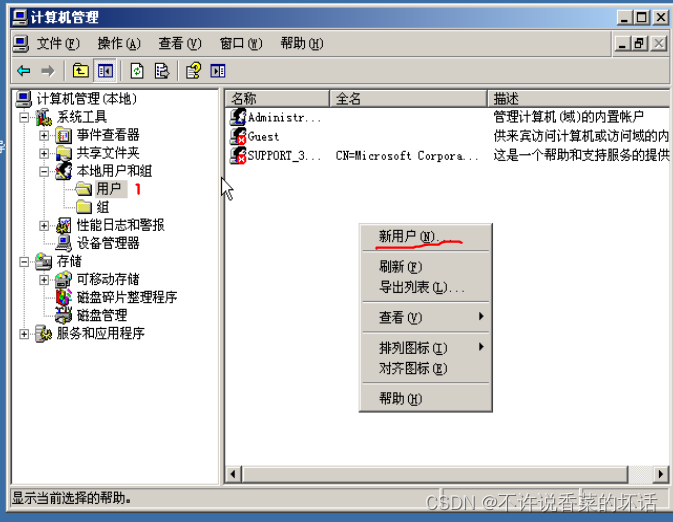Select the Guest user name text
This screenshot has height=522, width=673.
point(264,137)
